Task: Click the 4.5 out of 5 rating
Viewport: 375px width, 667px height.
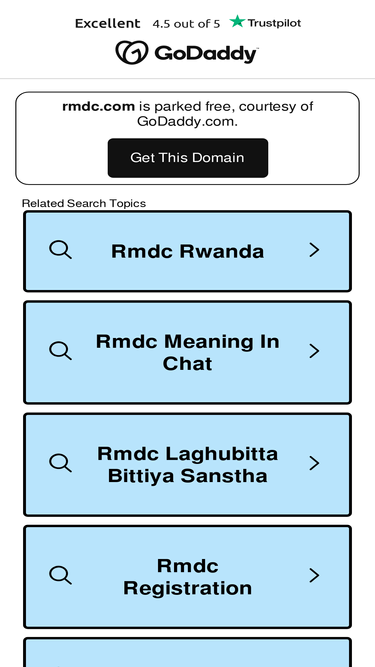Action: pos(186,24)
